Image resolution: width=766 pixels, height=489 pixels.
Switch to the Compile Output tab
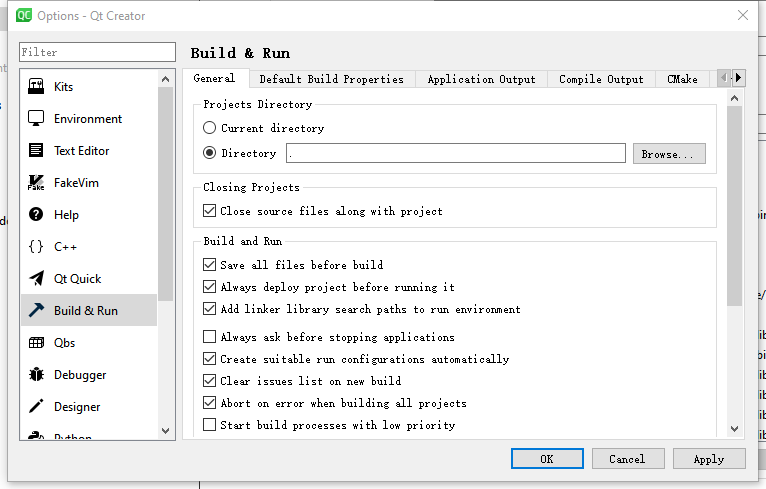point(601,79)
